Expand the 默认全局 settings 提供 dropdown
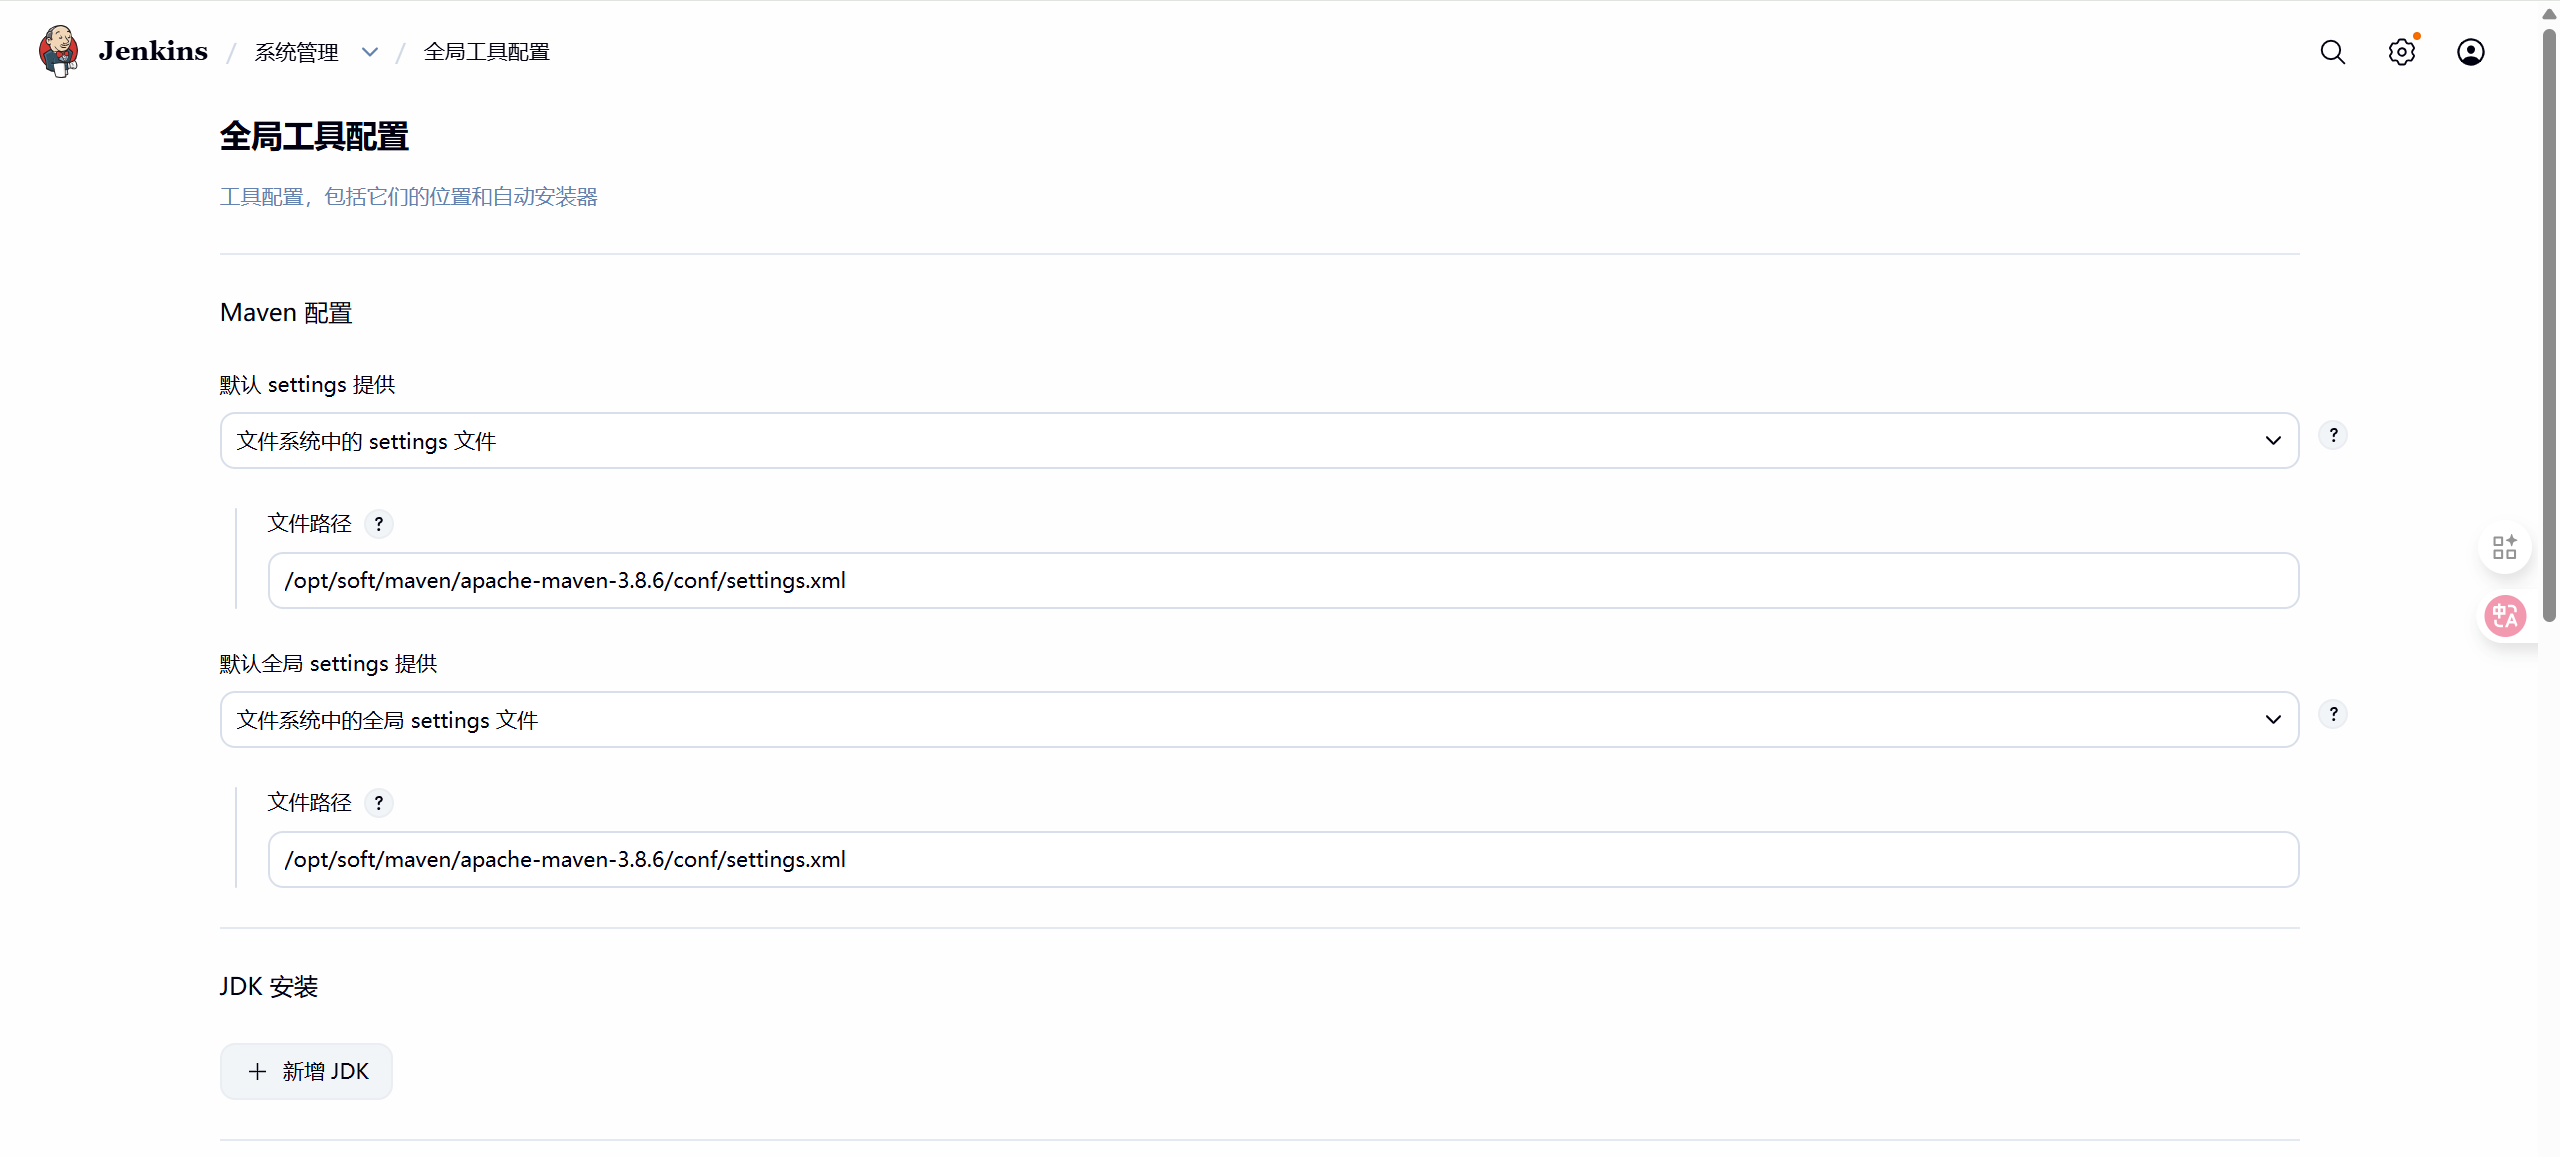Image resolution: width=2560 pixels, height=1157 pixels. click(x=1259, y=720)
